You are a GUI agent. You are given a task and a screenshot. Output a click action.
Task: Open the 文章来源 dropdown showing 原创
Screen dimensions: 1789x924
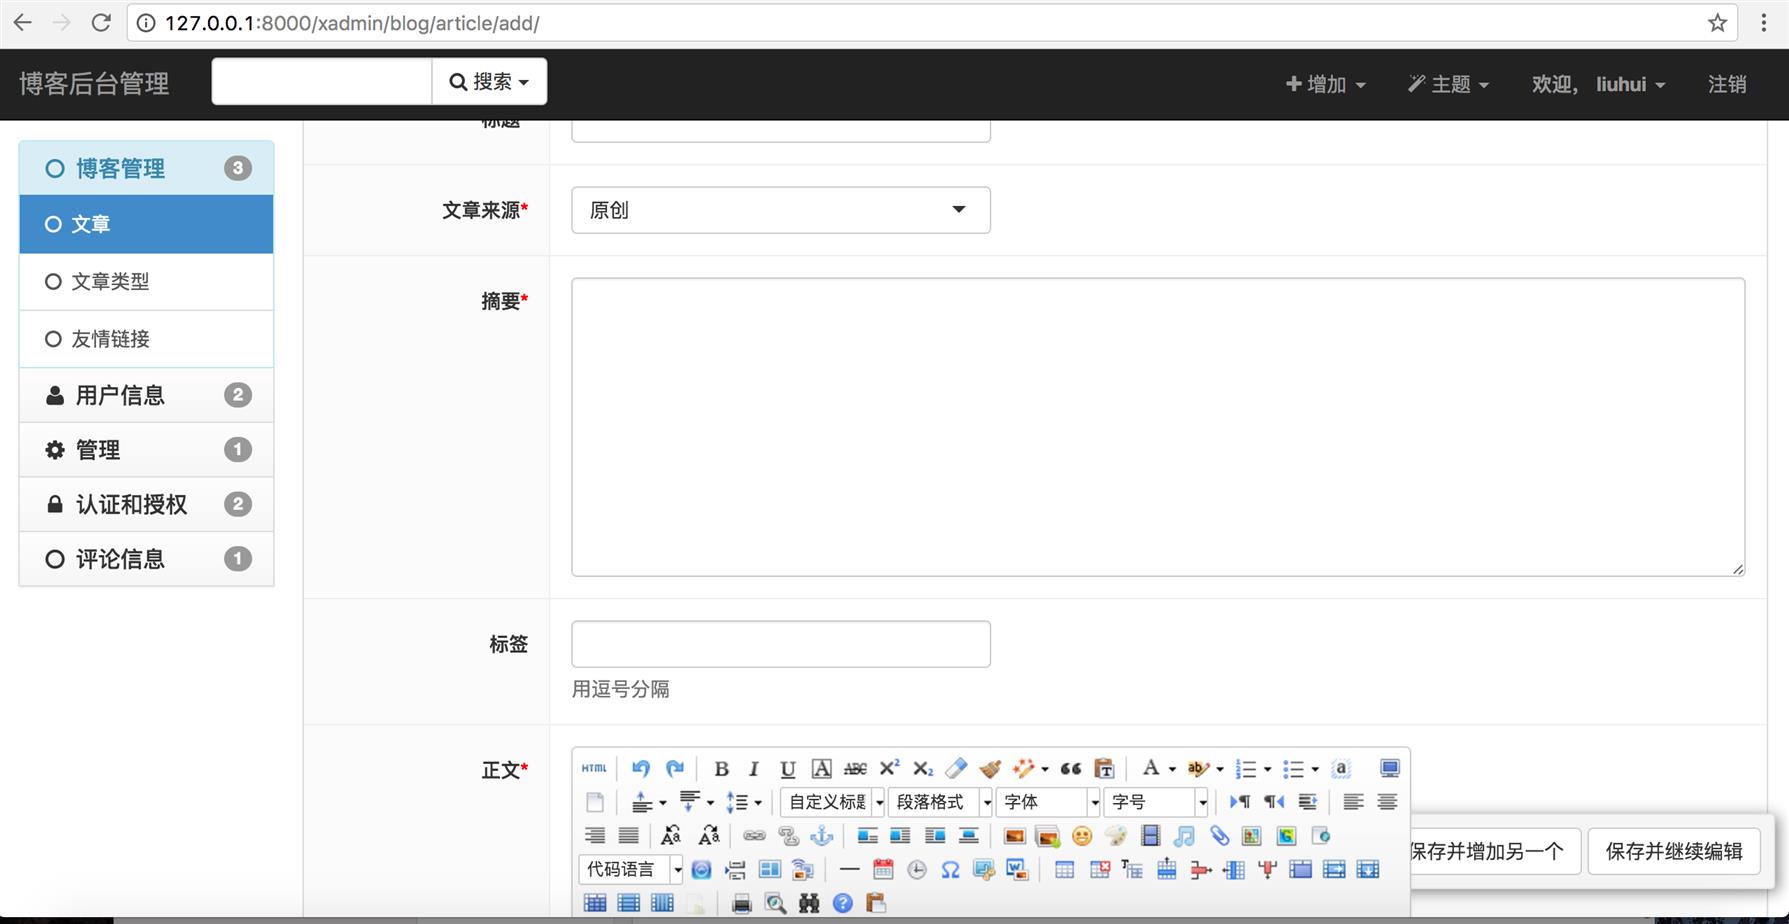click(780, 210)
